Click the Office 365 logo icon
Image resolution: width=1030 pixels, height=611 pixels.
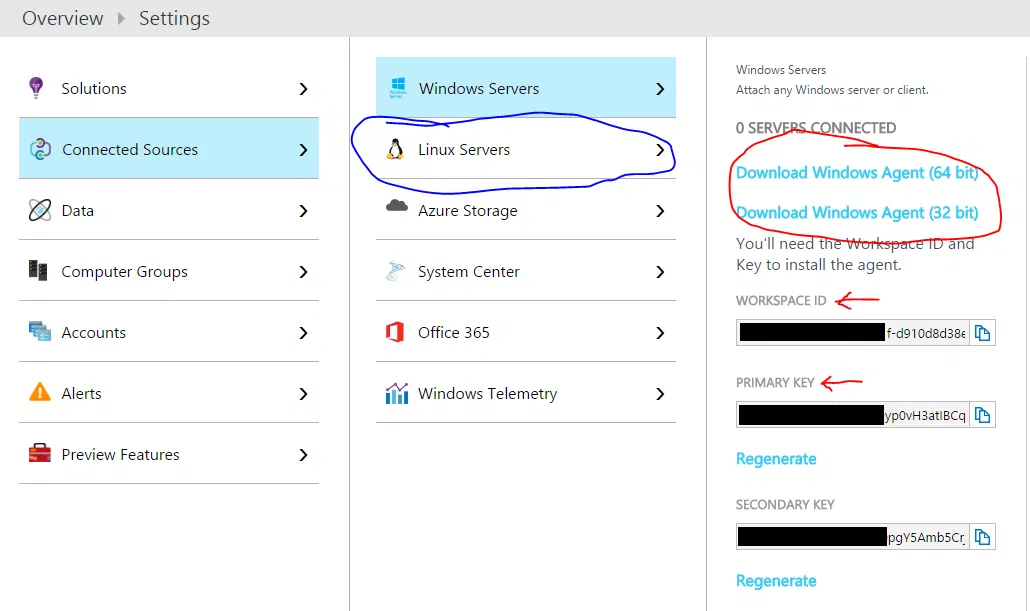[x=395, y=332]
